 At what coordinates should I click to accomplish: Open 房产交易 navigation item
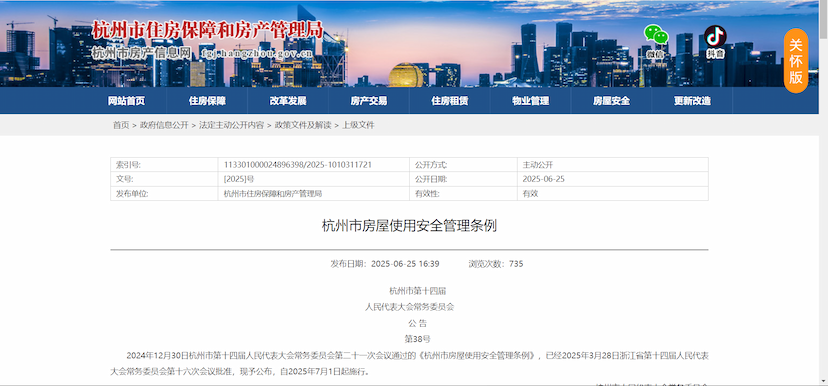pyautogui.click(x=369, y=101)
